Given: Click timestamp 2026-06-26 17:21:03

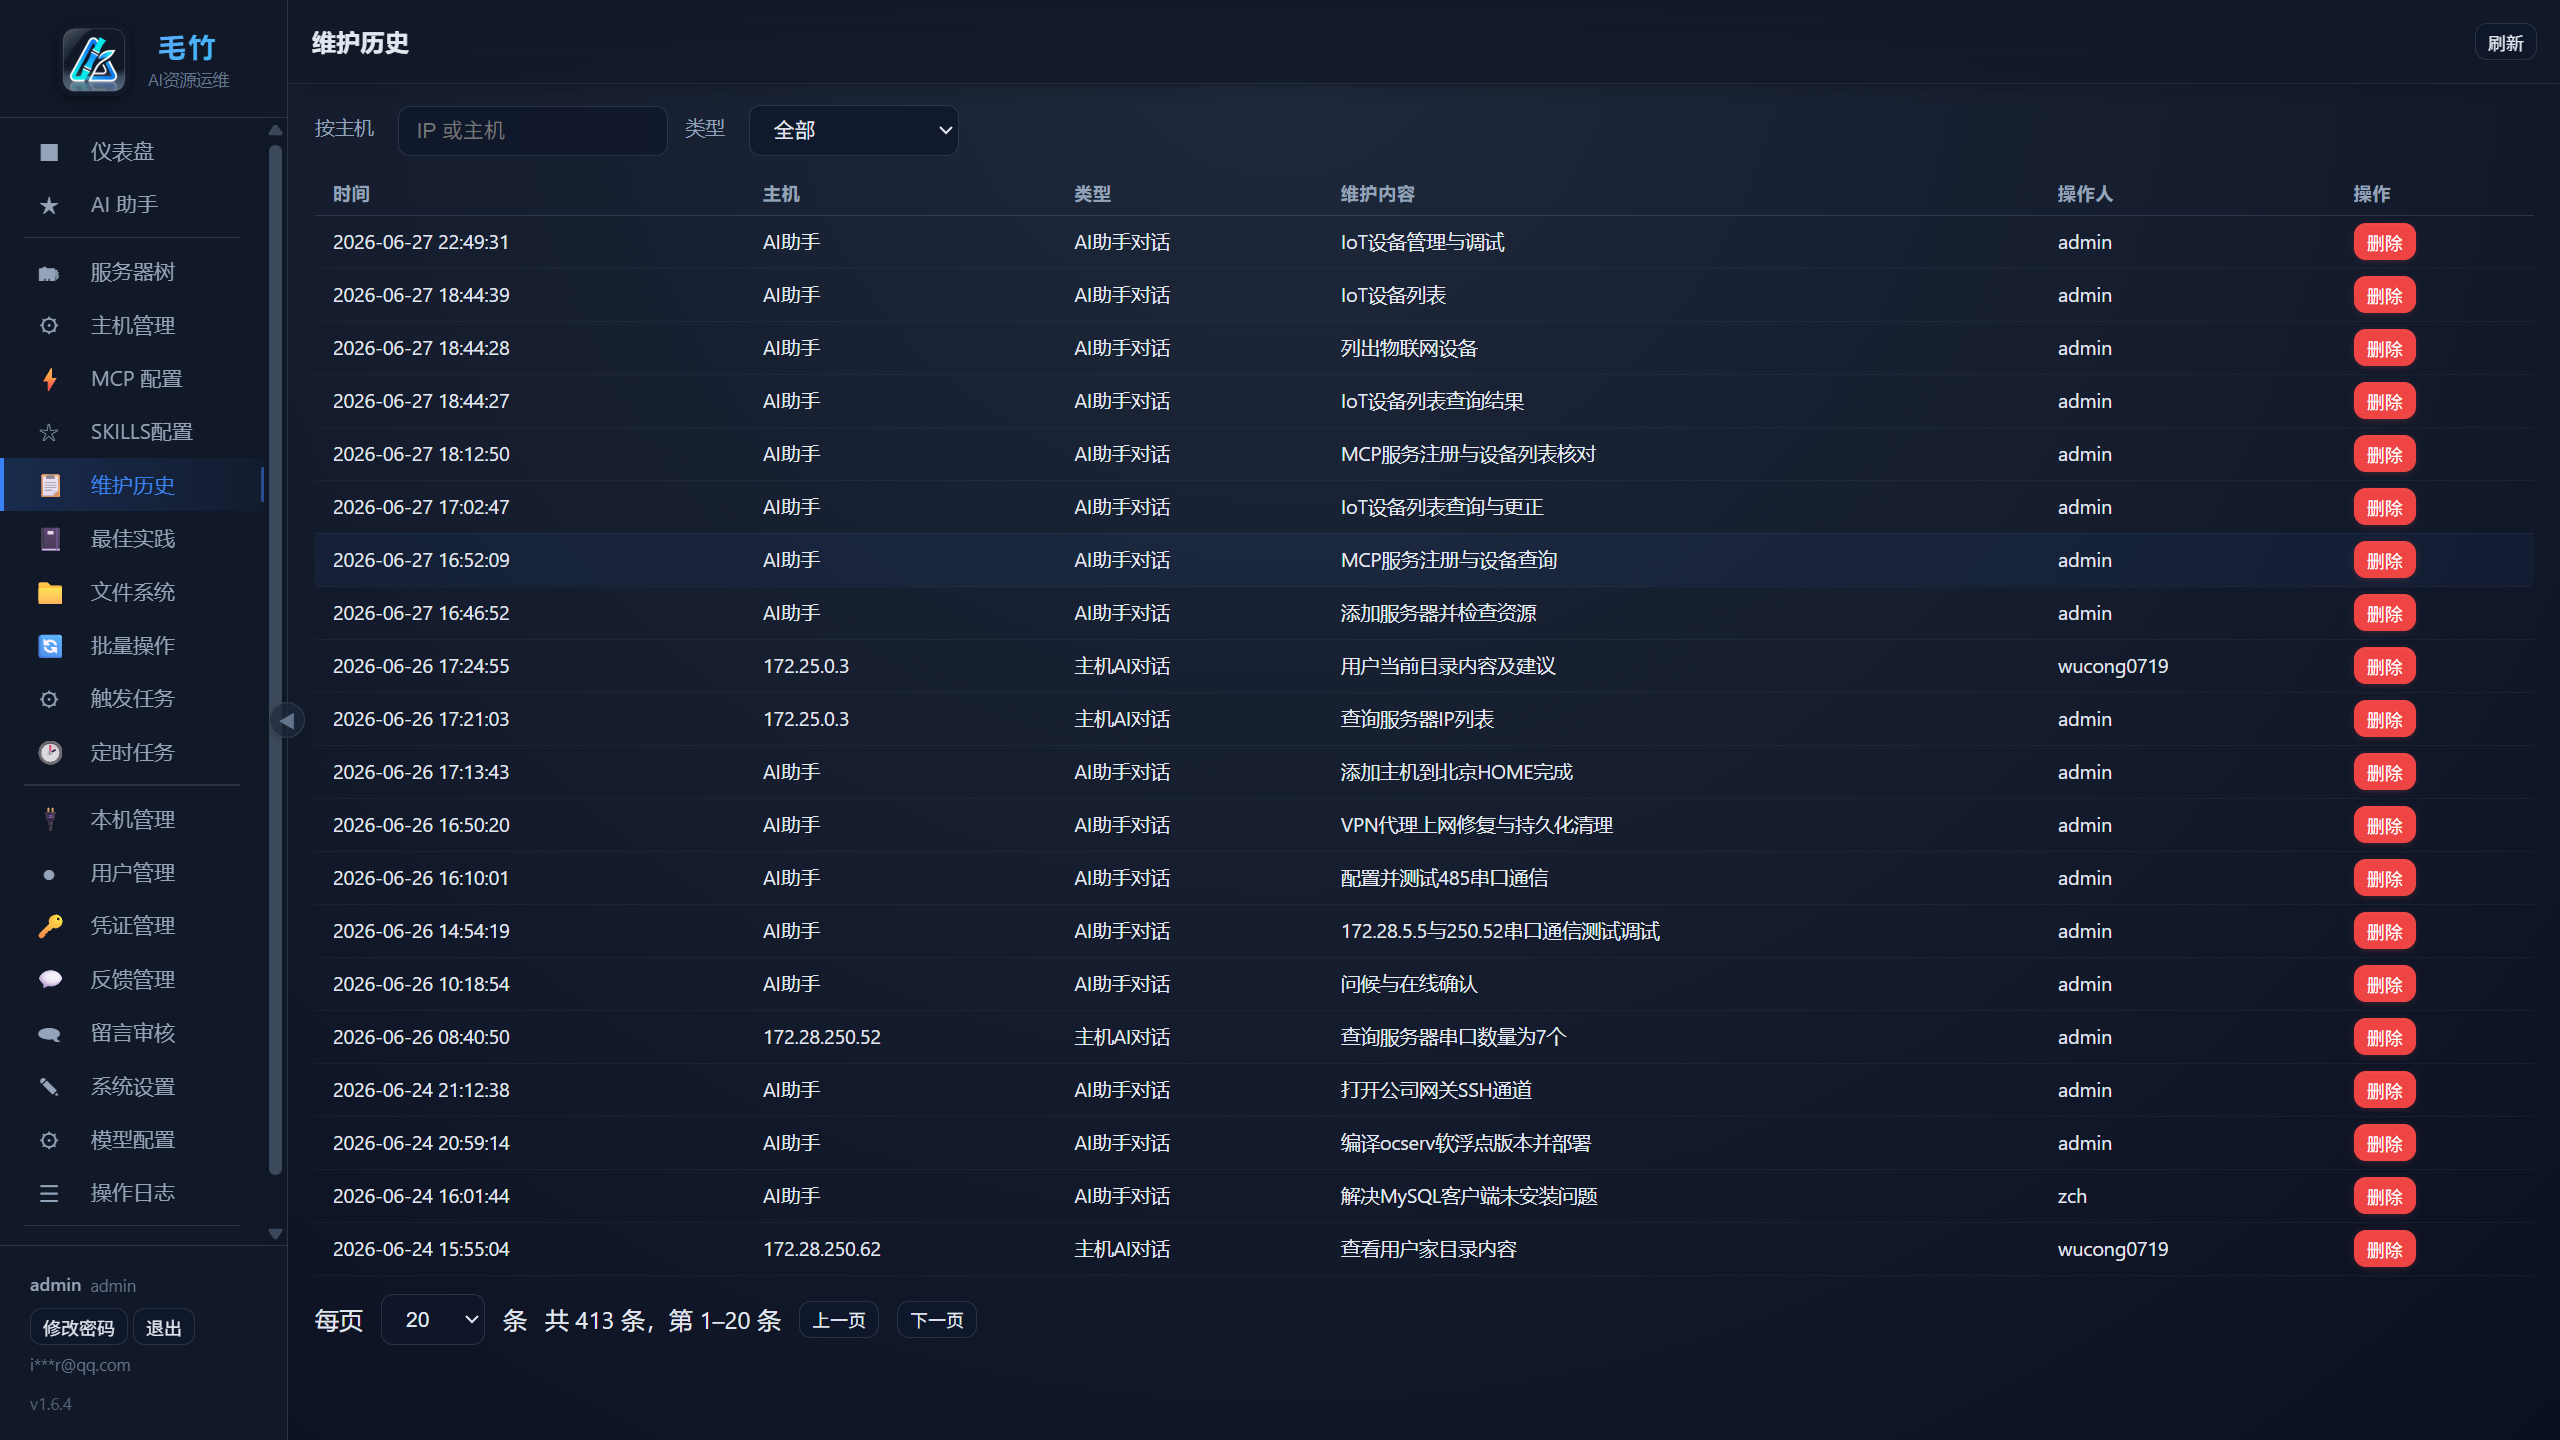Looking at the screenshot, I should 421,719.
